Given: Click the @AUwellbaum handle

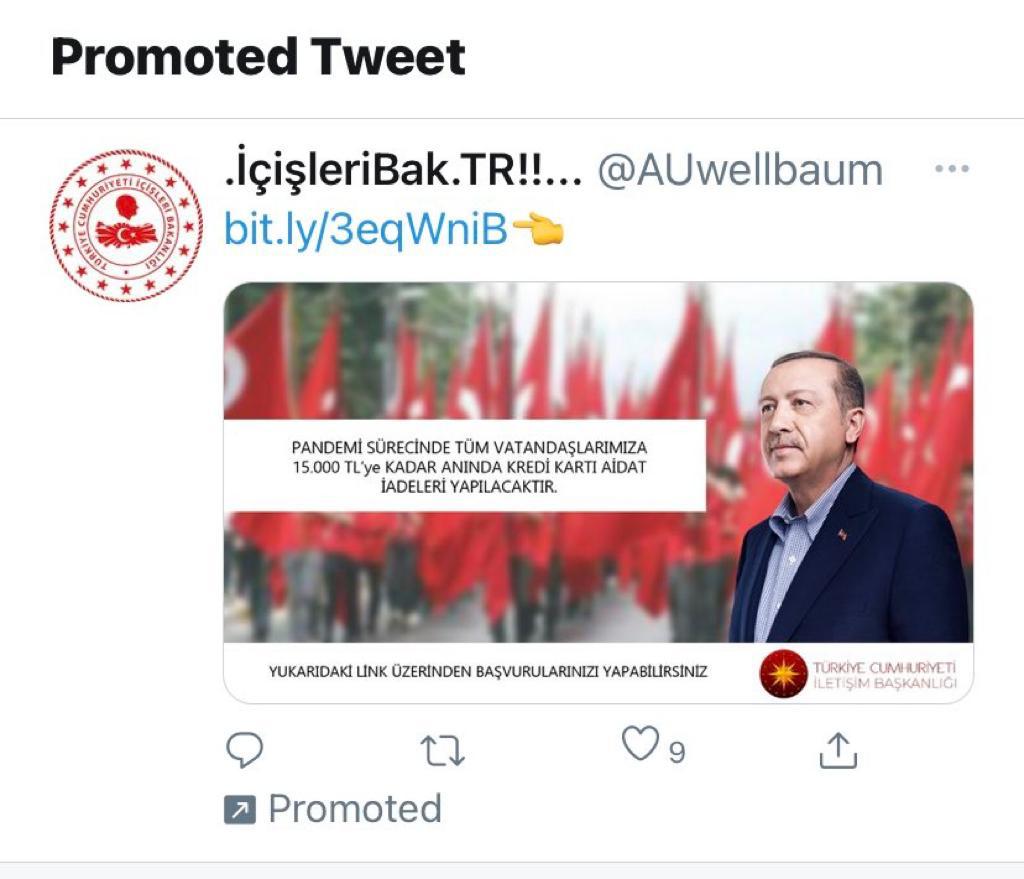Looking at the screenshot, I should point(740,171).
